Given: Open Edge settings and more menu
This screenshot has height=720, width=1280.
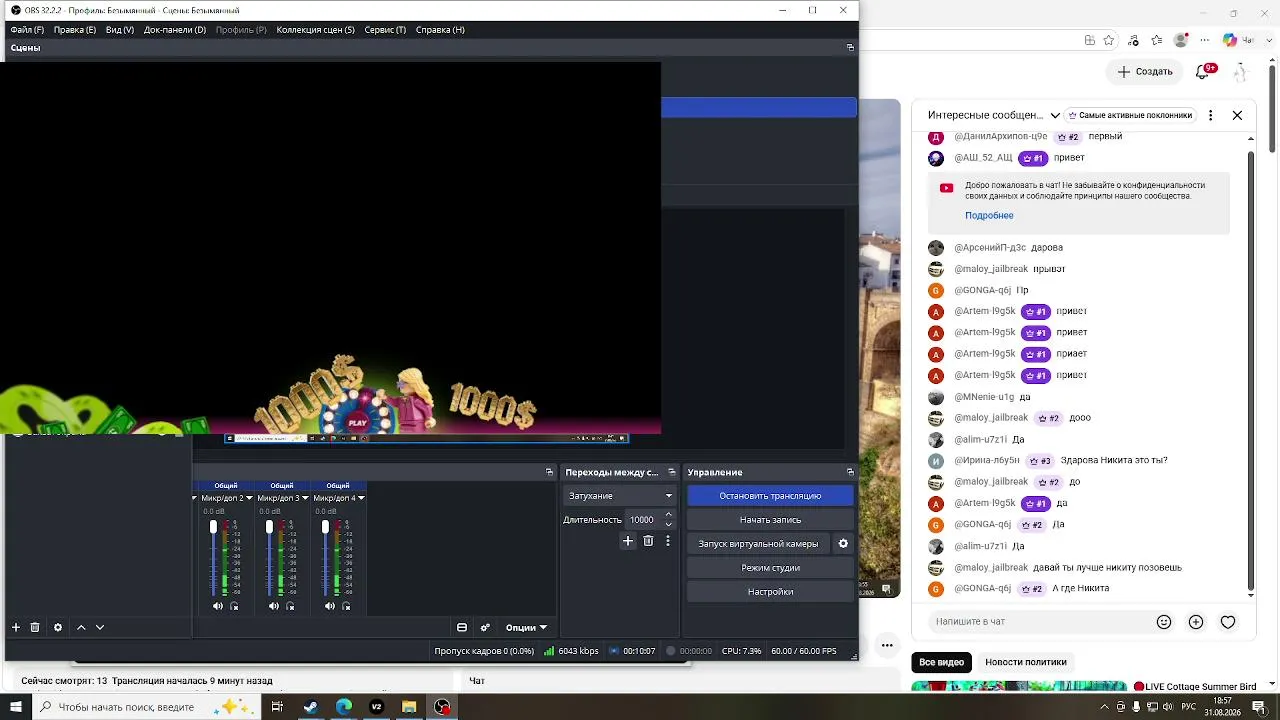Looking at the screenshot, I should 1205,40.
